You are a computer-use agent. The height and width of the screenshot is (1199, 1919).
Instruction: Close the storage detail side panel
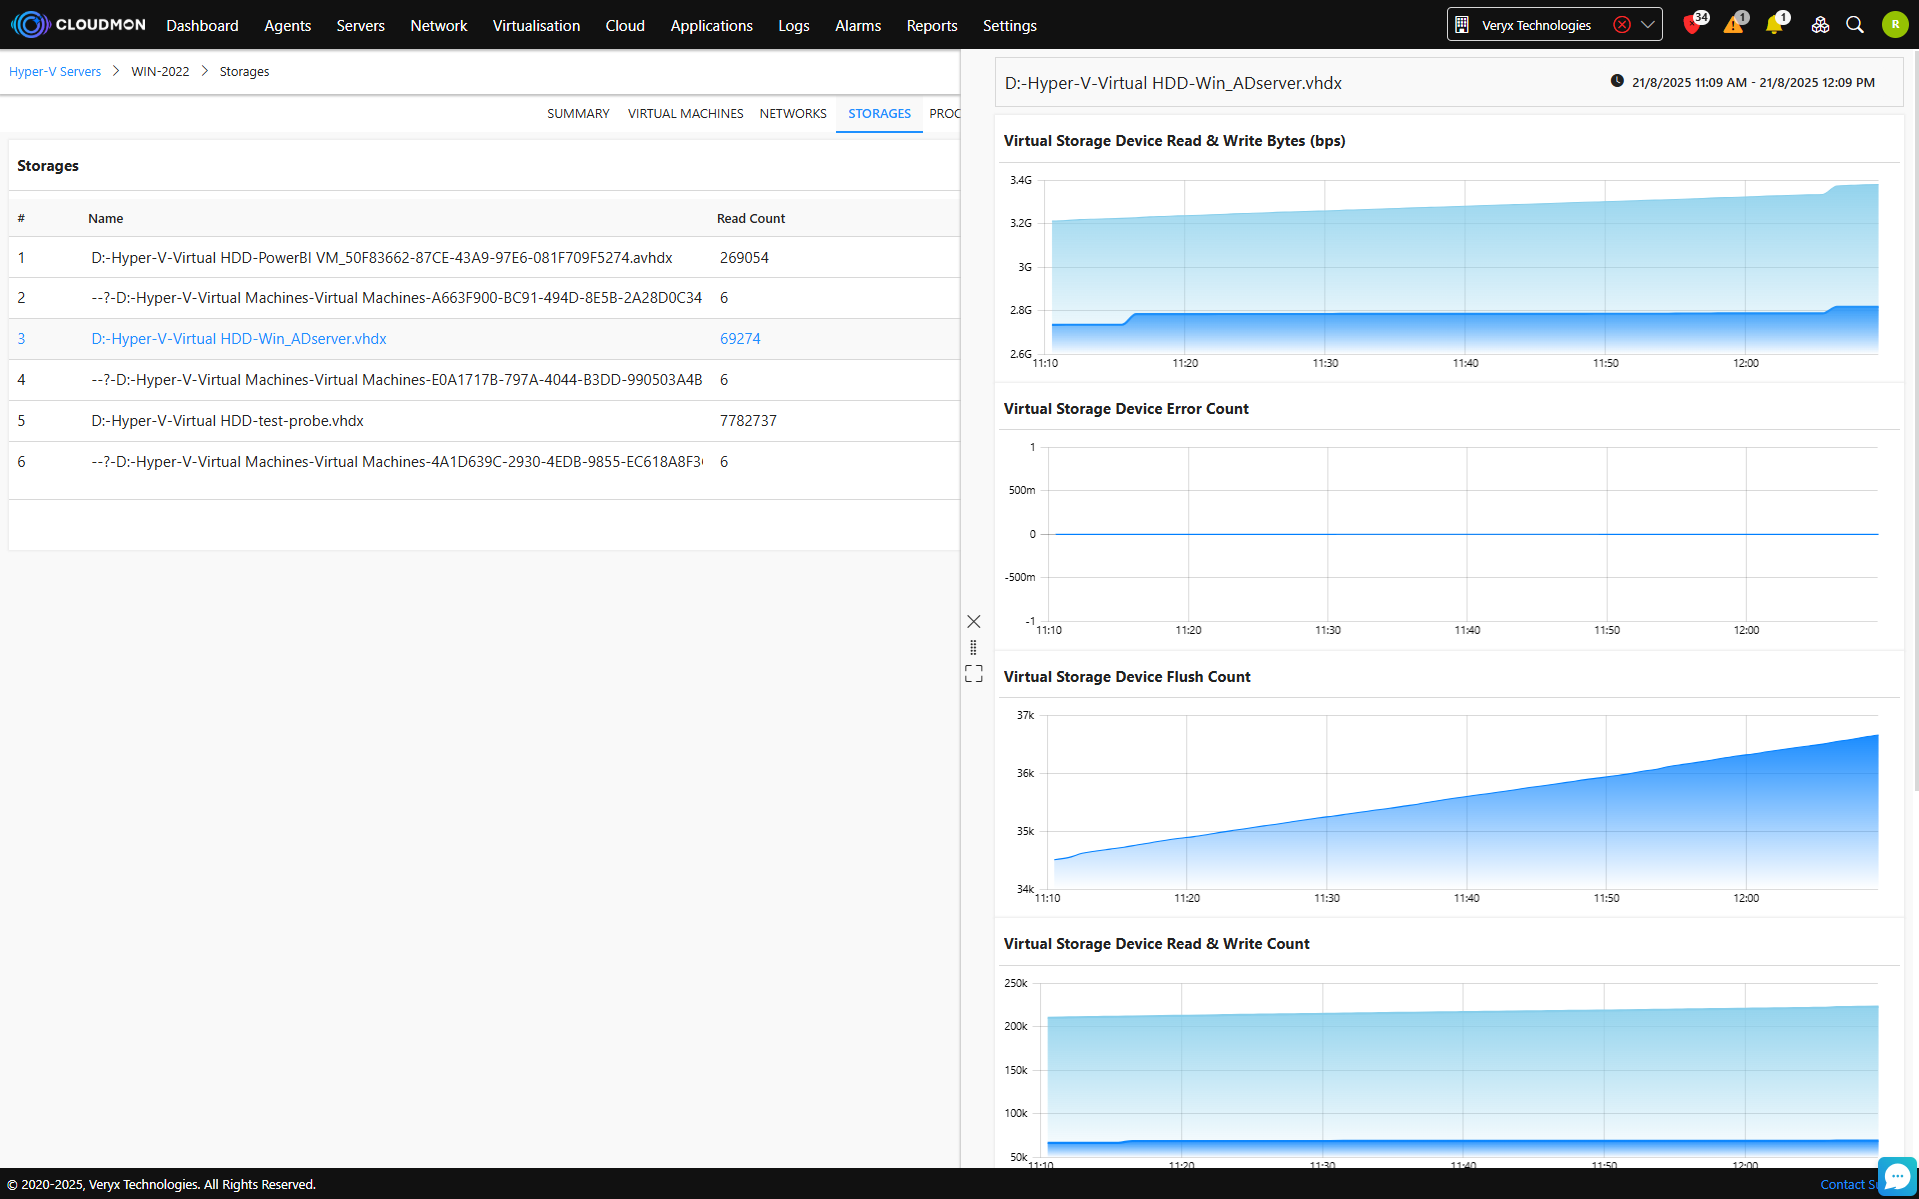pyautogui.click(x=973, y=622)
